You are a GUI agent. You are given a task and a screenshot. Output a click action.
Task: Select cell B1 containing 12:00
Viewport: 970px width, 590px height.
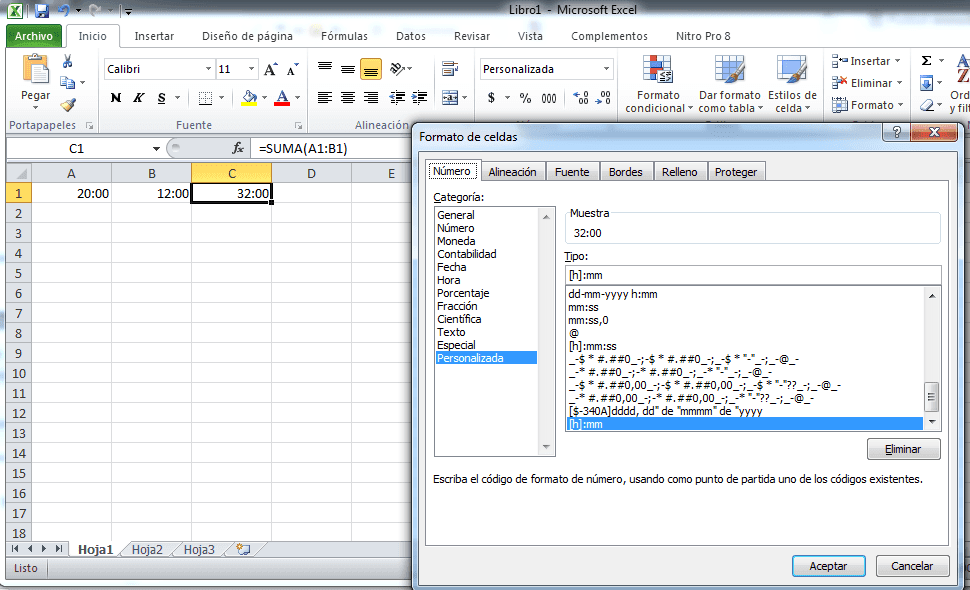(152, 194)
